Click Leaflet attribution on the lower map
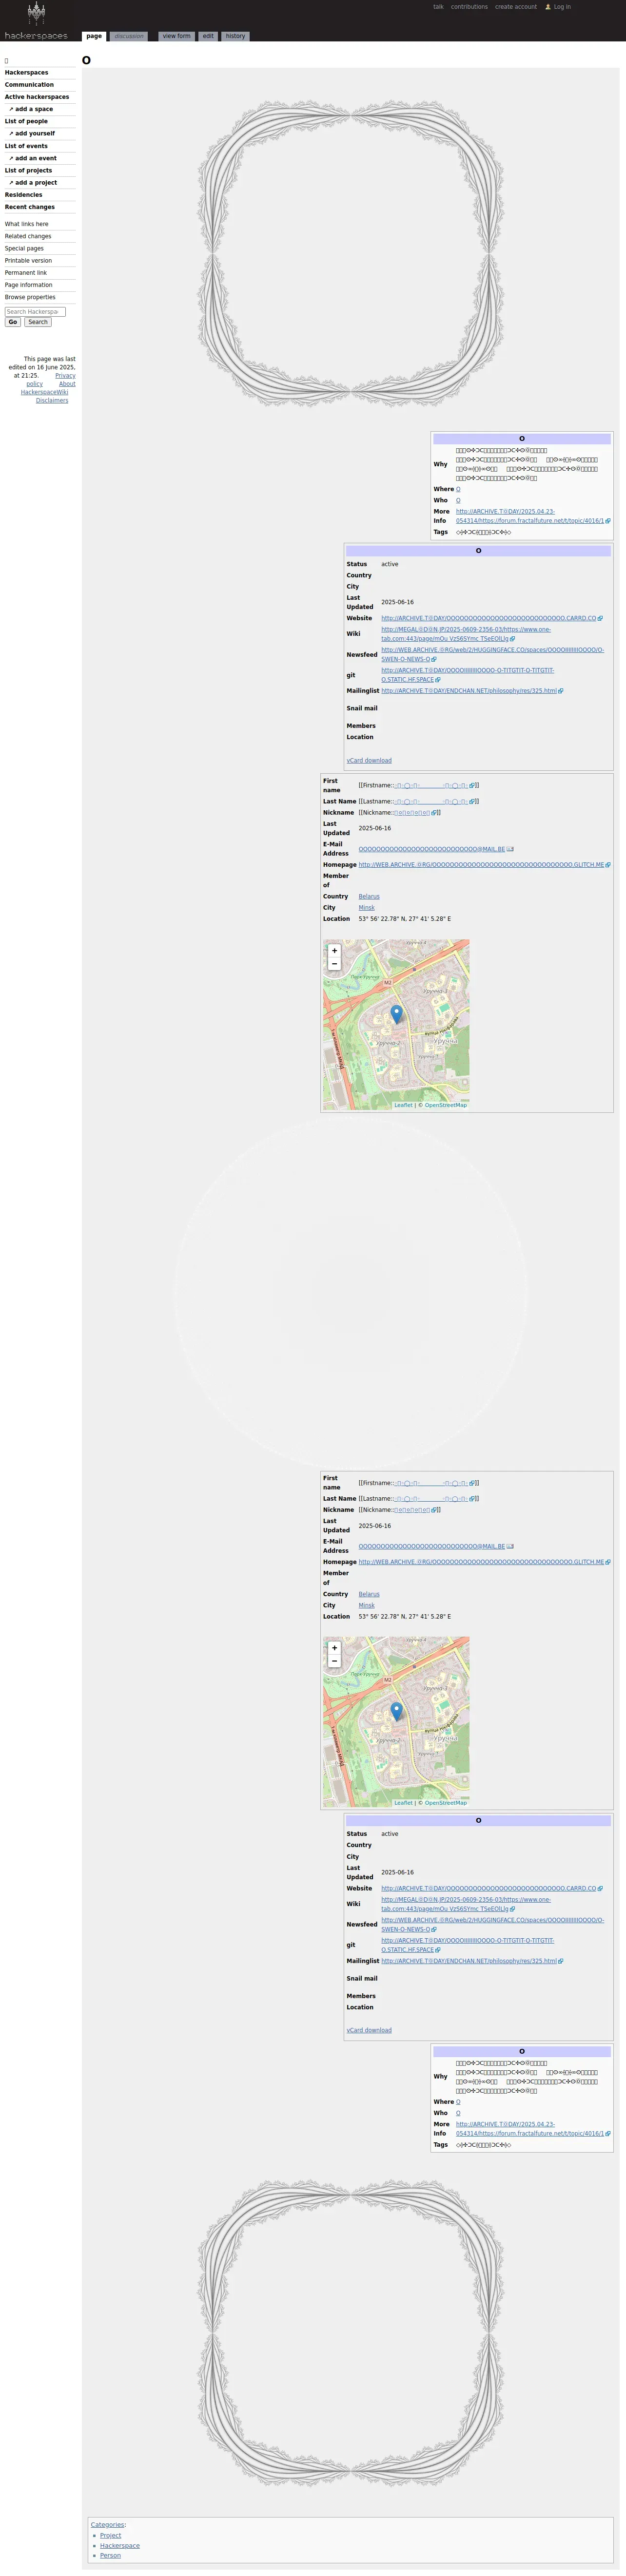This screenshot has width=626, height=2576. click(x=403, y=1803)
